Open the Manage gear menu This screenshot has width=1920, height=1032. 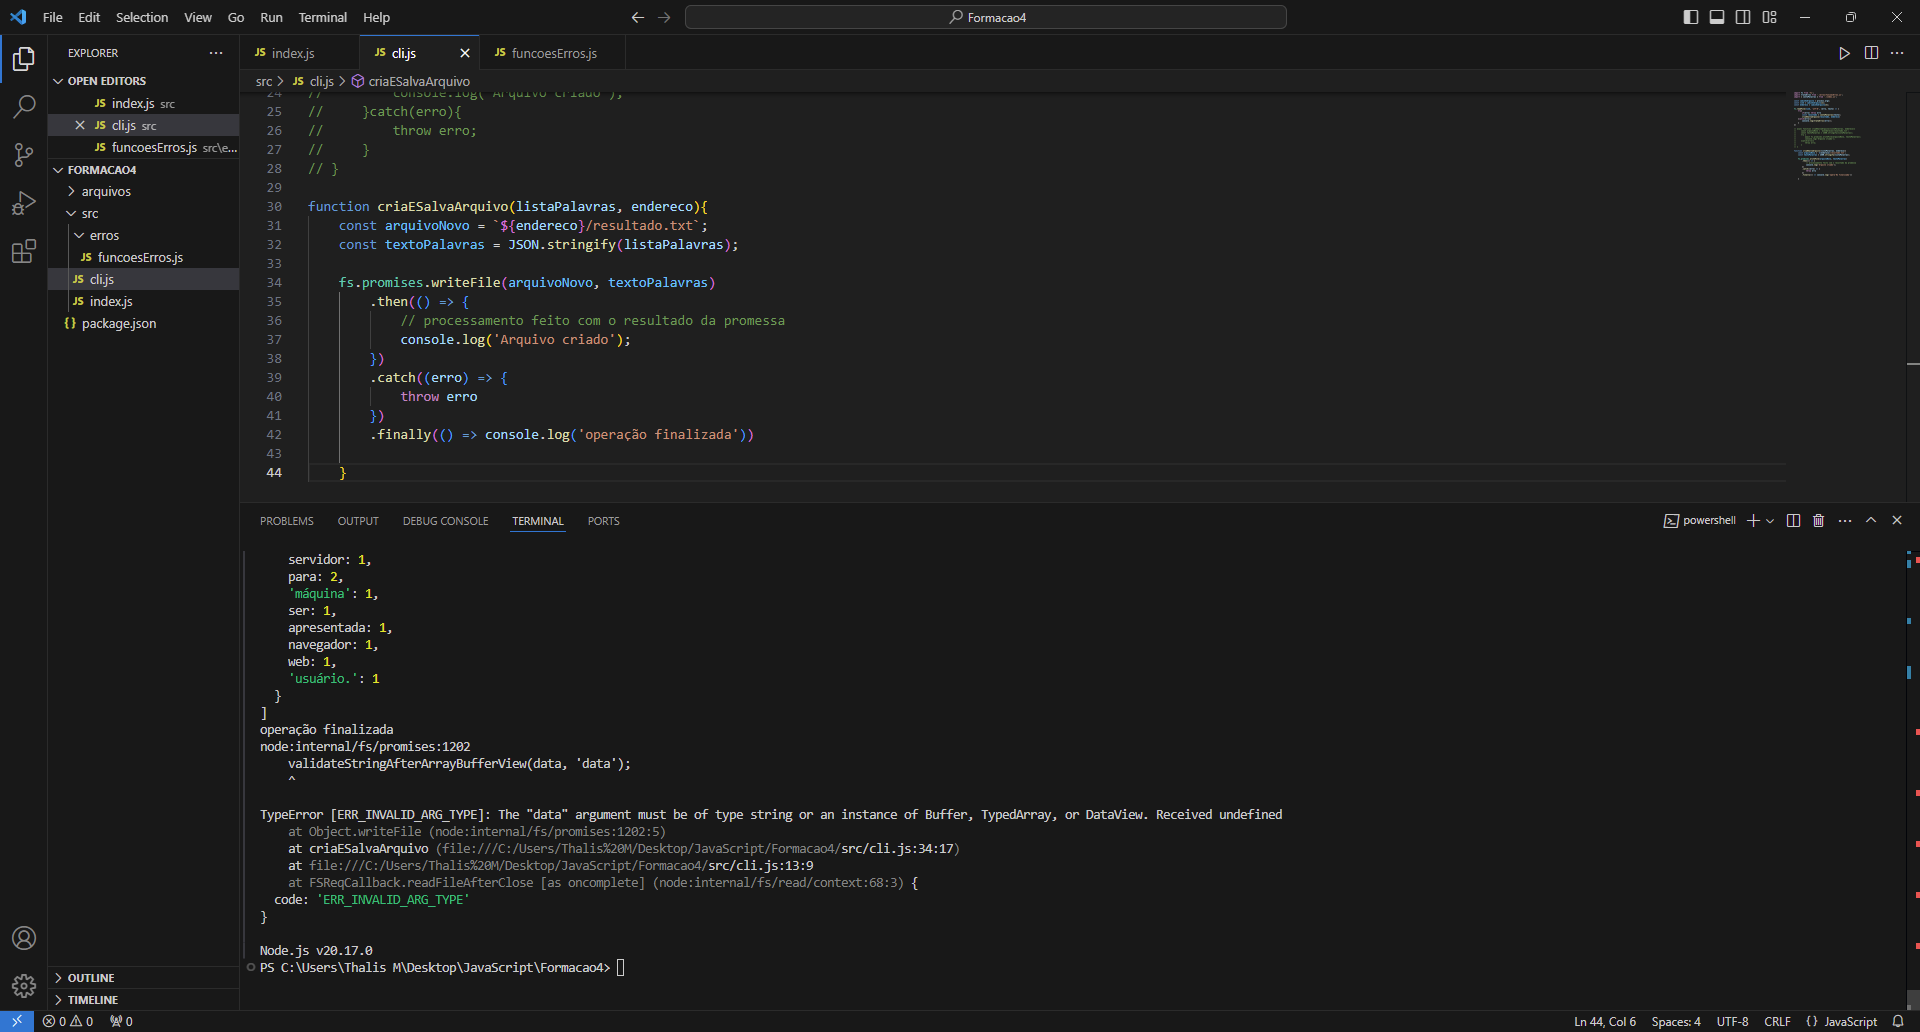pos(24,986)
